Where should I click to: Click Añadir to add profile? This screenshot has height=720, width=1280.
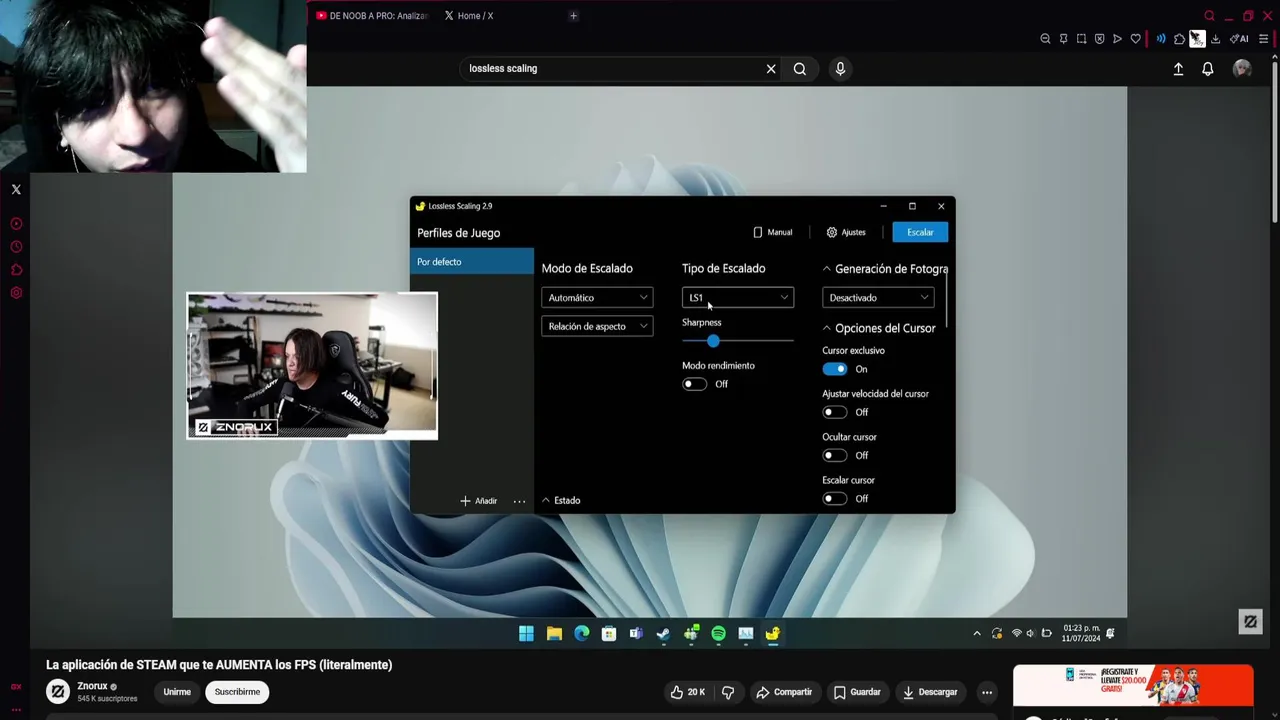(x=479, y=501)
